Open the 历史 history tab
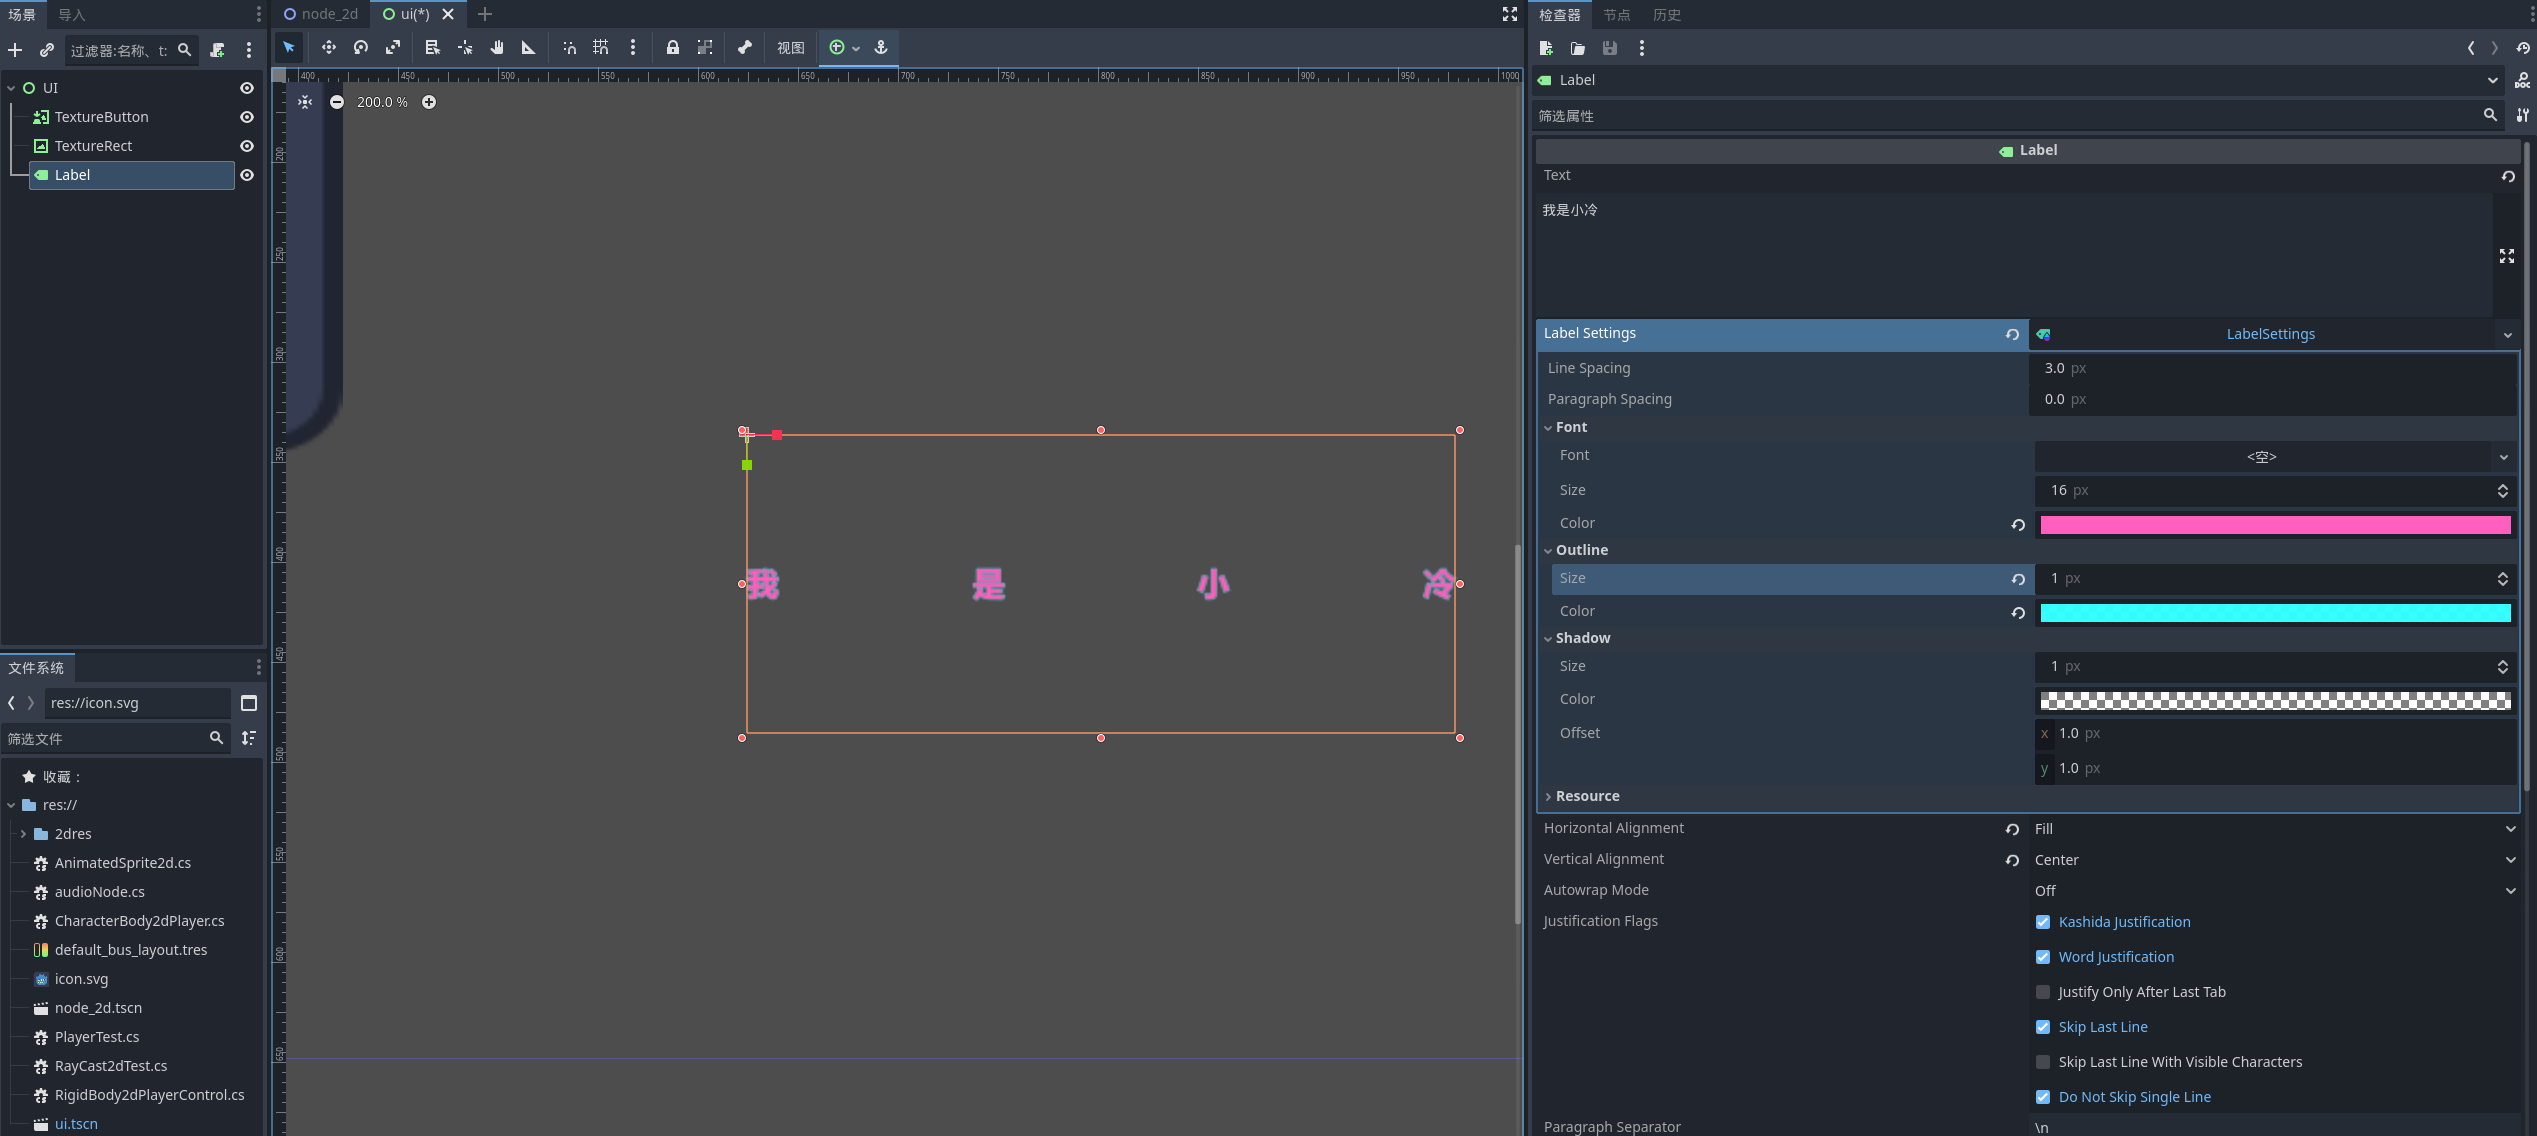Image resolution: width=2537 pixels, height=1136 pixels. coord(1667,15)
